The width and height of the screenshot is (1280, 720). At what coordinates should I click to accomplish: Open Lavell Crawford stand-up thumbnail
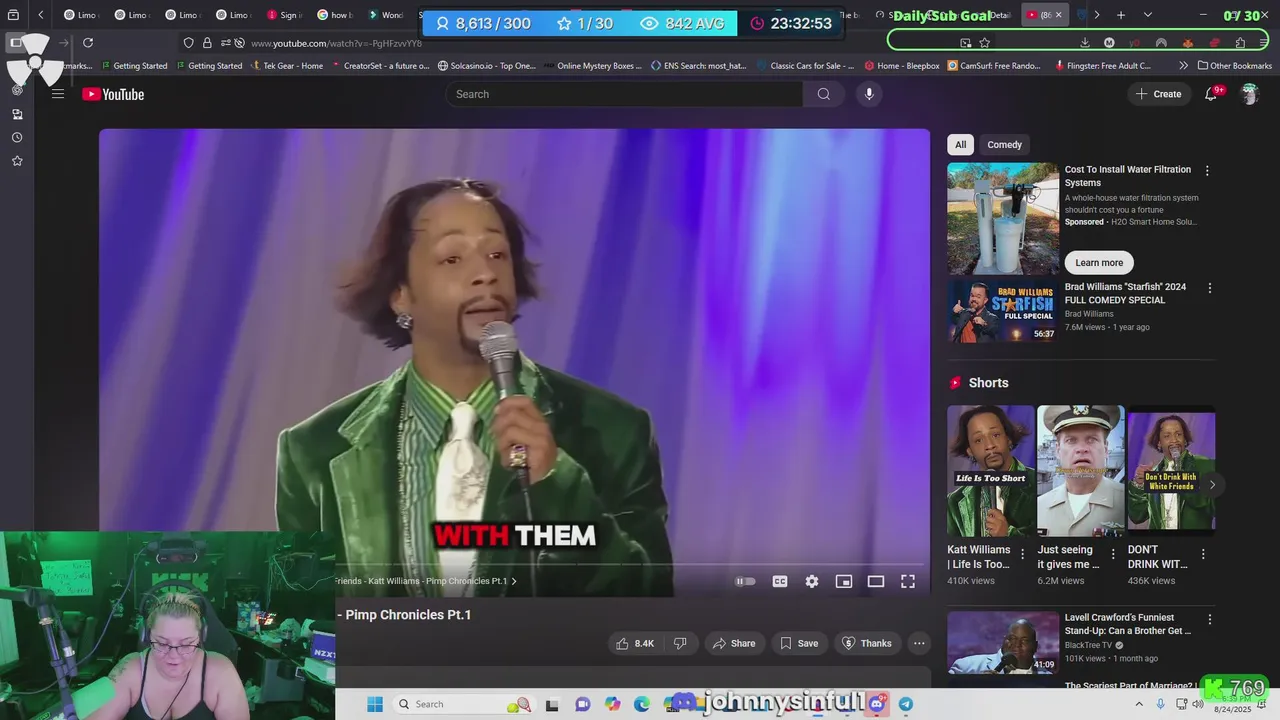coord(1003,643)
